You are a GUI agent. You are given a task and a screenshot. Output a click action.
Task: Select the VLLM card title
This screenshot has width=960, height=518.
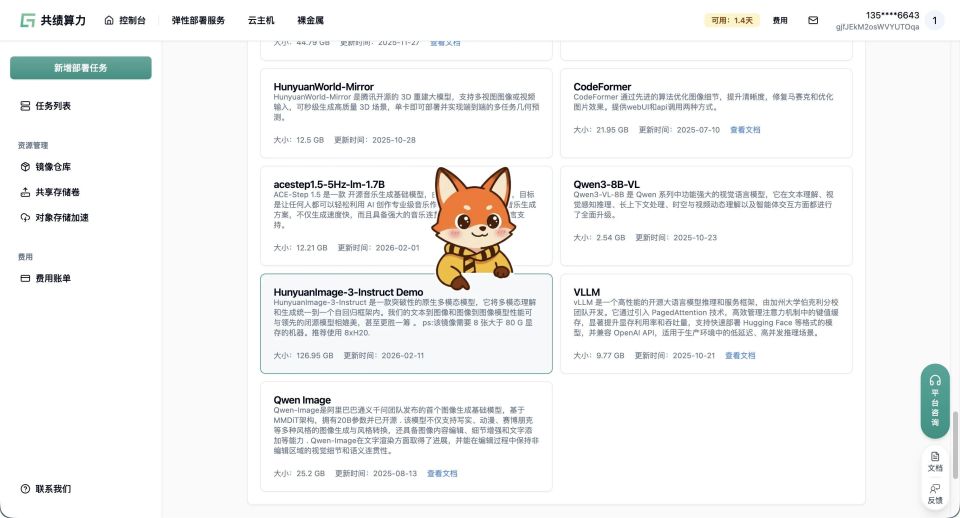[587, 292]
